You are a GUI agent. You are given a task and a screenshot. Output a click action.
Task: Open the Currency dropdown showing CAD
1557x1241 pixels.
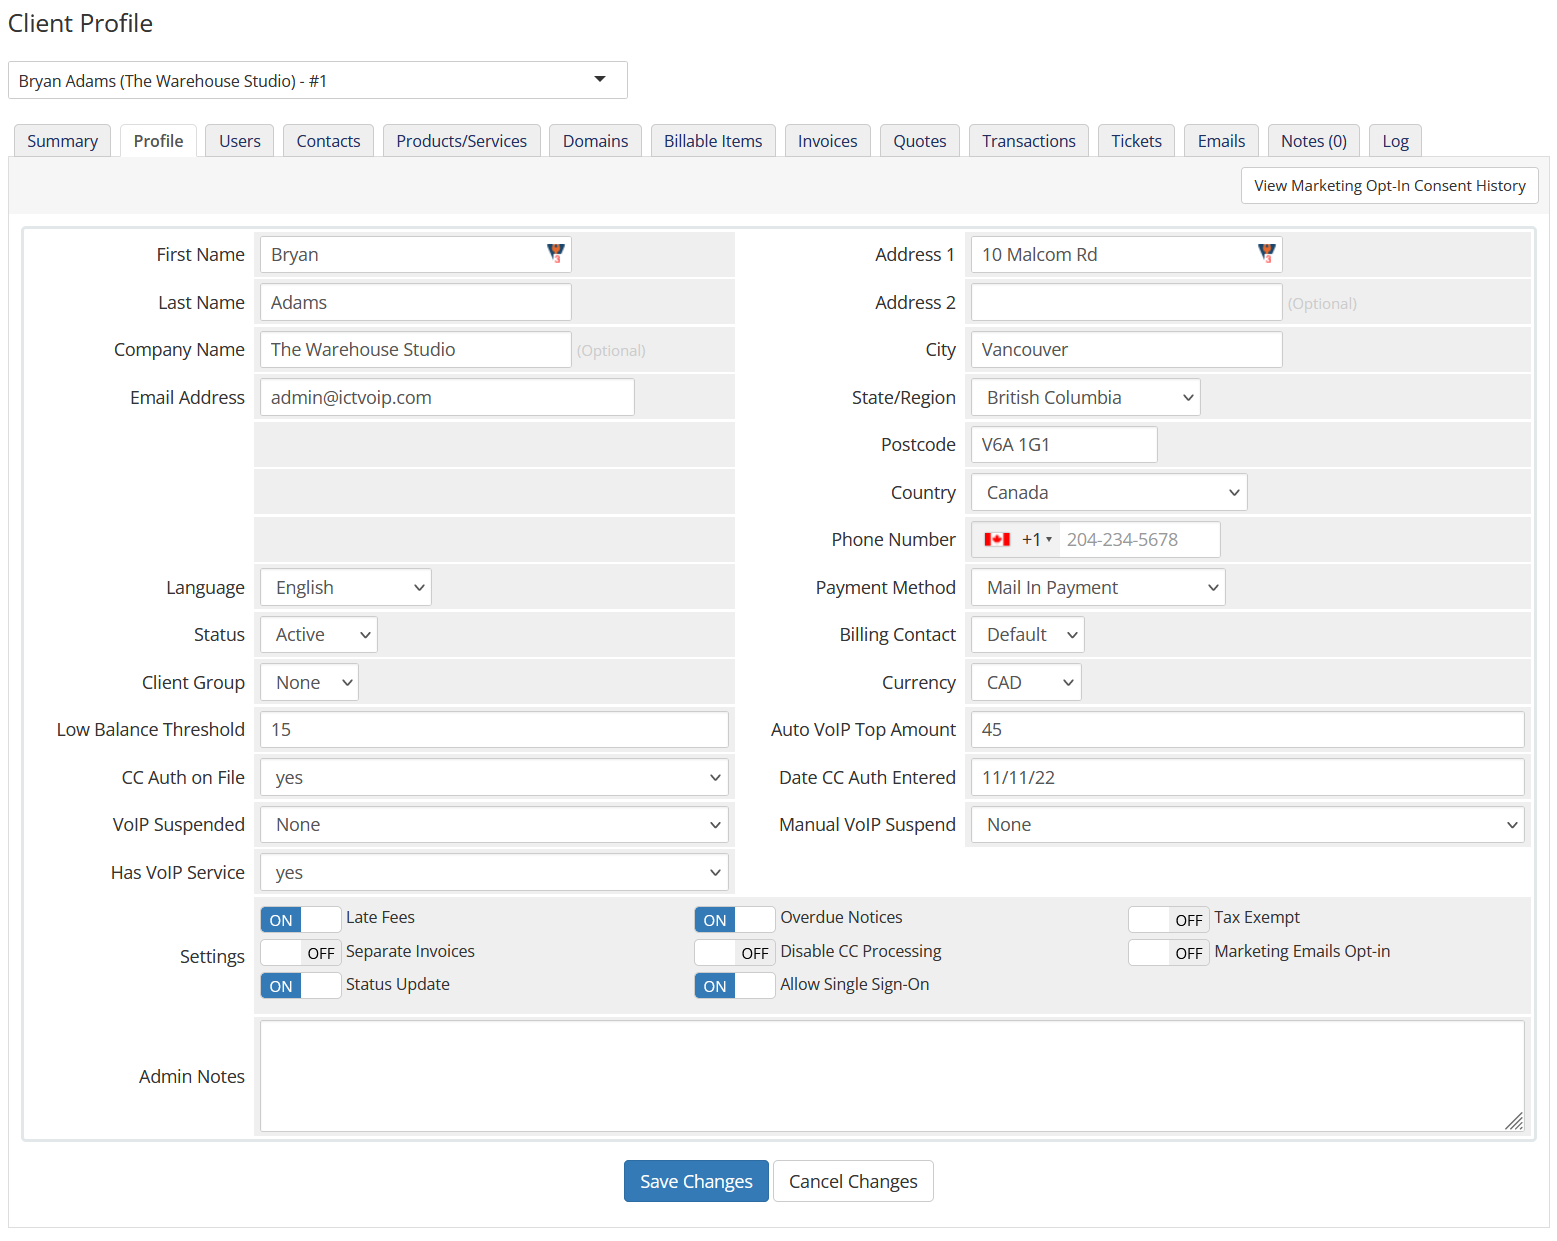(x=1026, y=682)
